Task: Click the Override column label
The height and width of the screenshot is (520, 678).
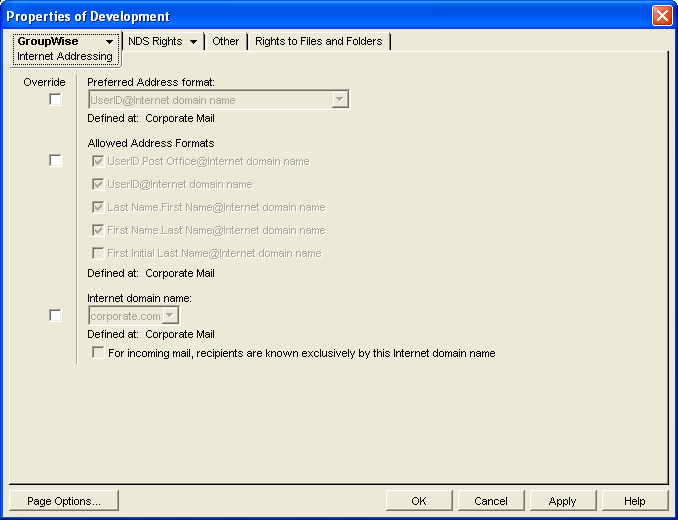Action: click(45, 82)
